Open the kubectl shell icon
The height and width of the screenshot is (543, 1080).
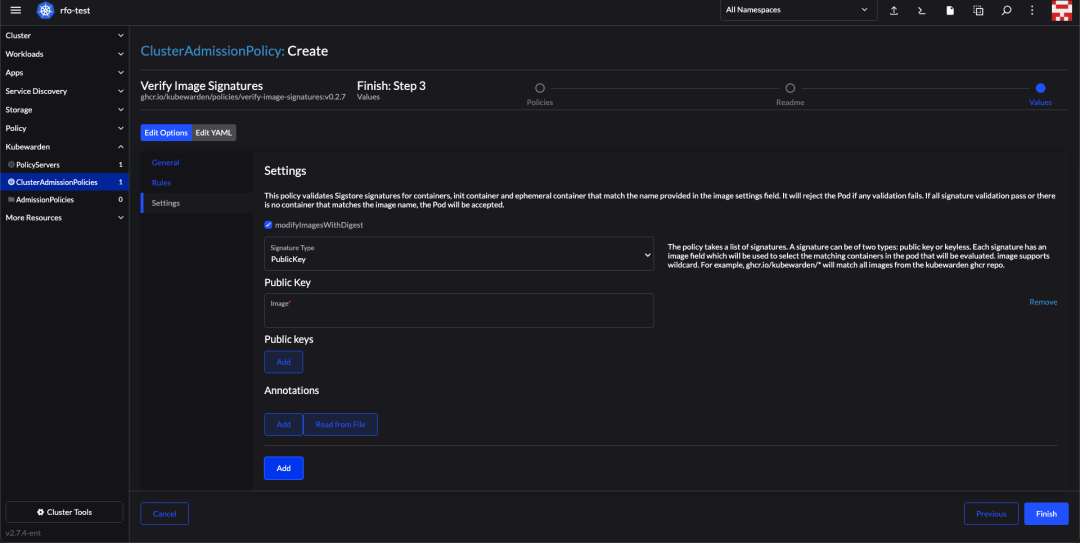coord(922,10)
